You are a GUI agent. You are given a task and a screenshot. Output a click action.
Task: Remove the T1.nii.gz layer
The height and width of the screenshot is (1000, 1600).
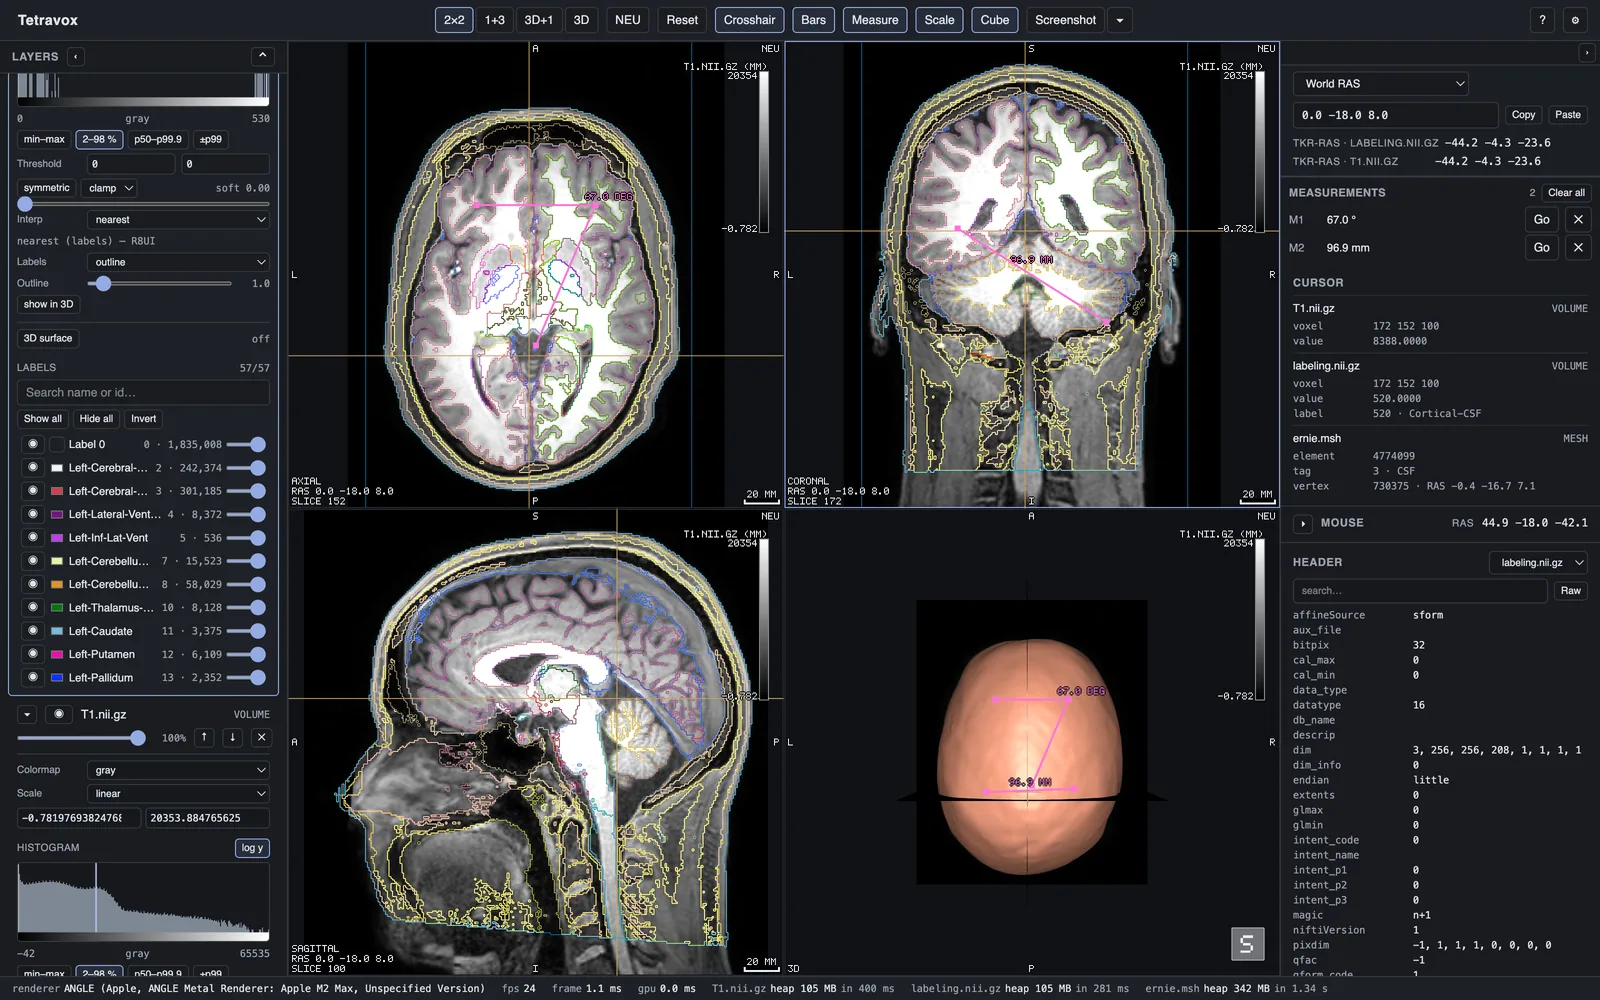[x=261, y=737]
